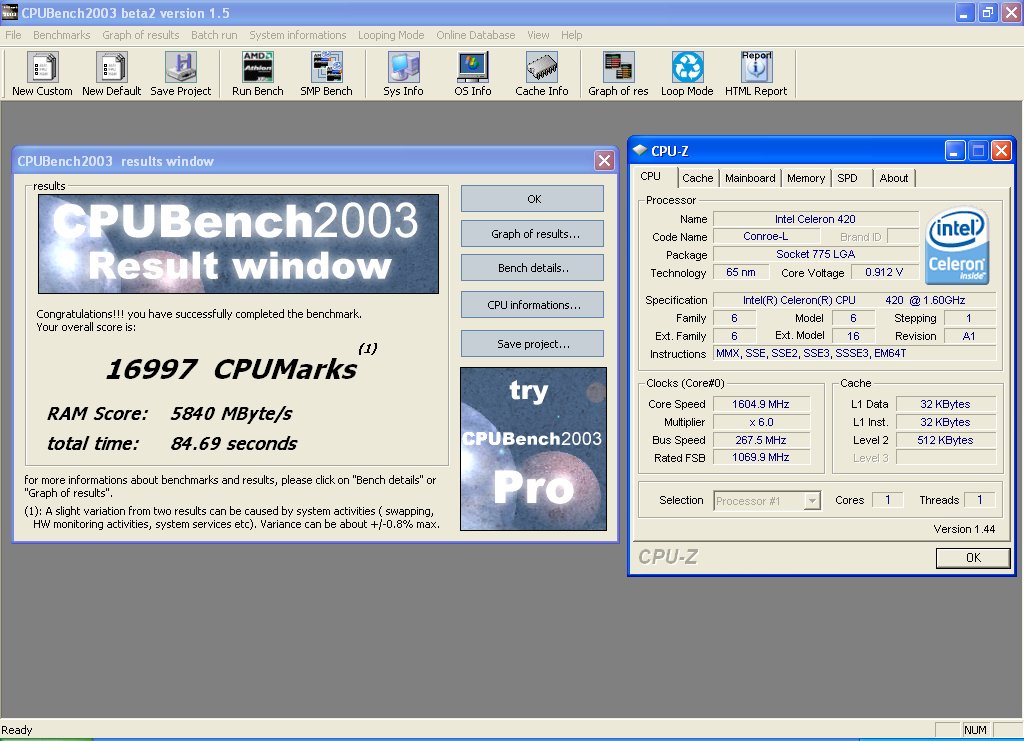The width and height of the screenshot is (1024, 741).
Task: Click the CPUBench2003 app icon in title bar
Action: 9,12
